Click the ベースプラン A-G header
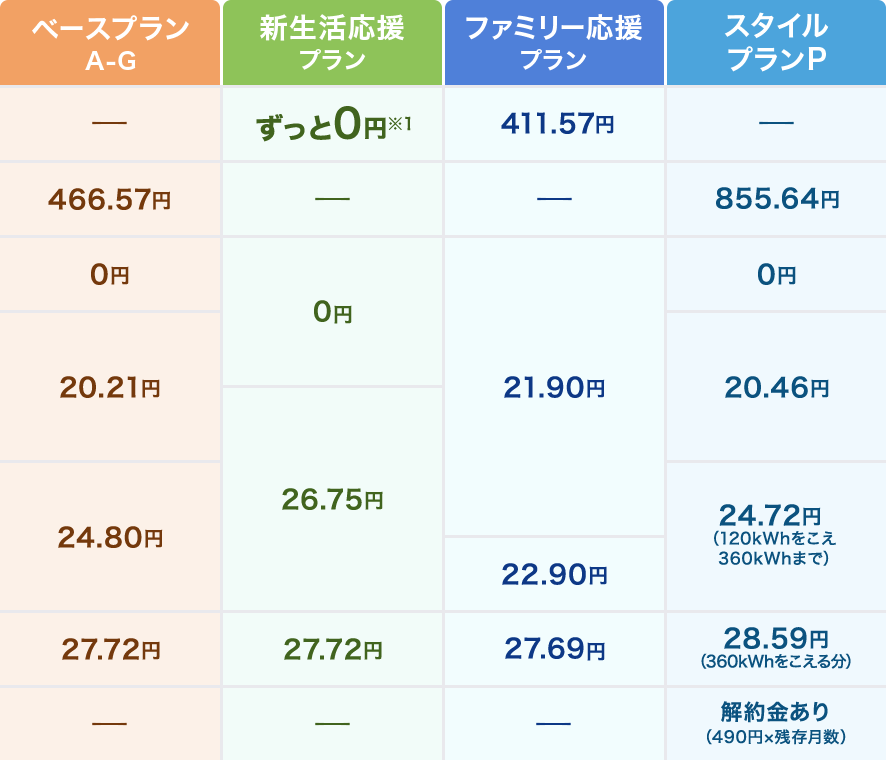 110,43
